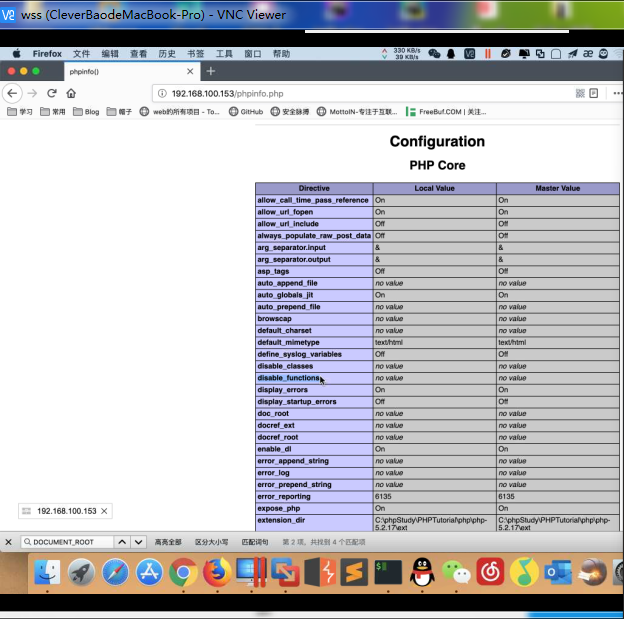Jump to next find match arrow
This screenshot has width=624, height=620.
coord(138,542)
